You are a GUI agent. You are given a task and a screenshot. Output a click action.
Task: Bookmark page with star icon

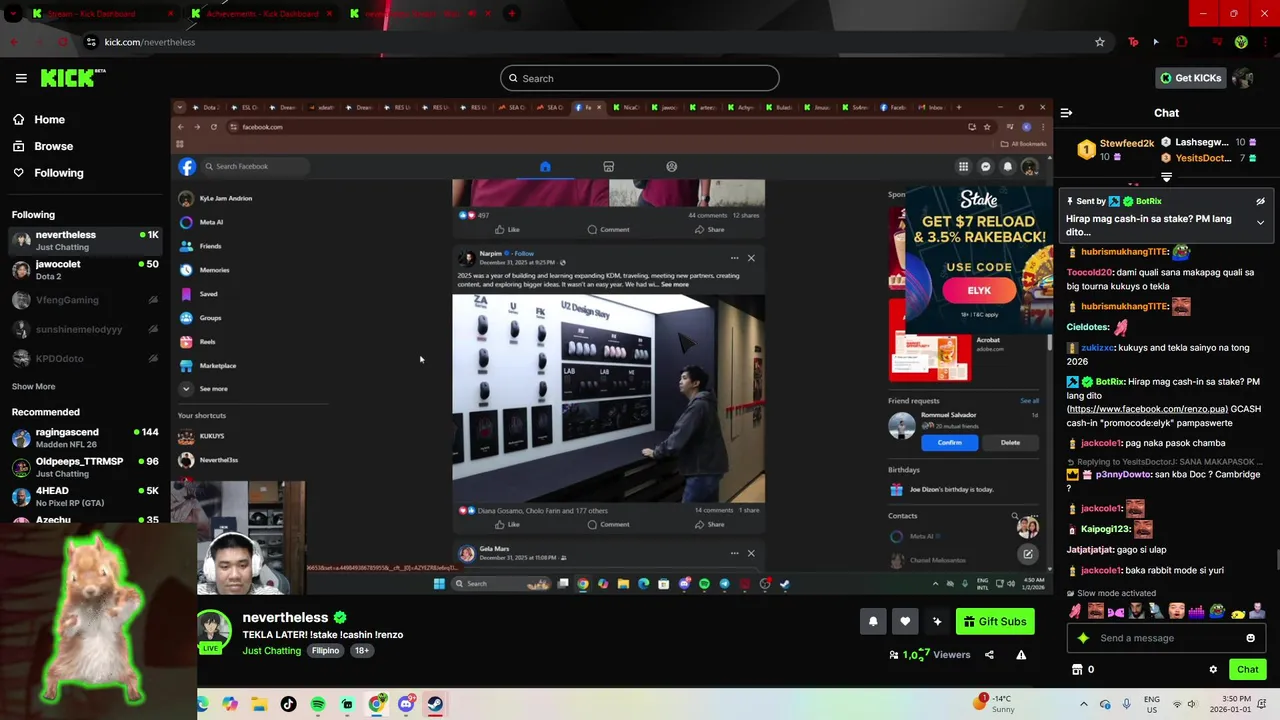[1100, 42]
